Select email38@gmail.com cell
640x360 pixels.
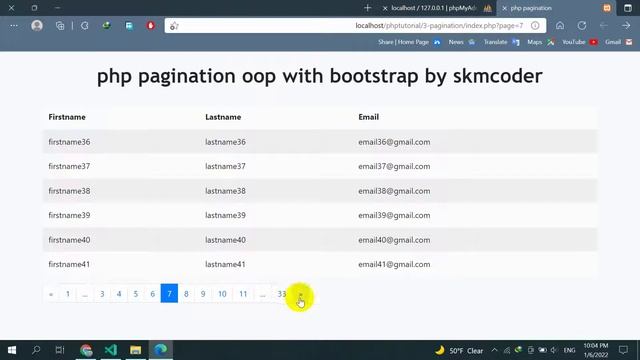pyautogui.click(x=394, y=191)
